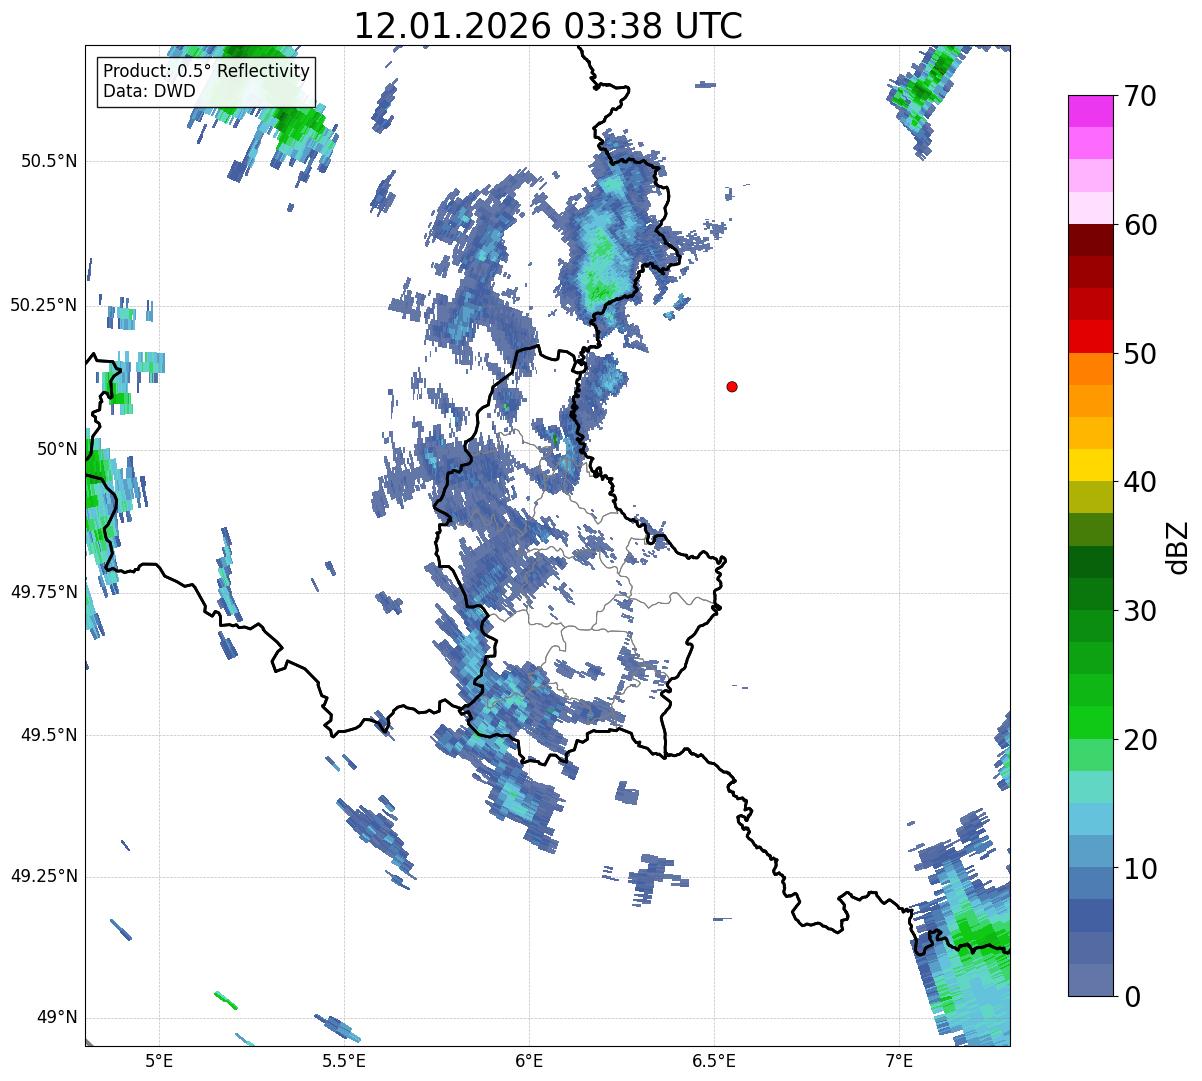Click the colorbar "dBZ" label

click(1178, 547)
